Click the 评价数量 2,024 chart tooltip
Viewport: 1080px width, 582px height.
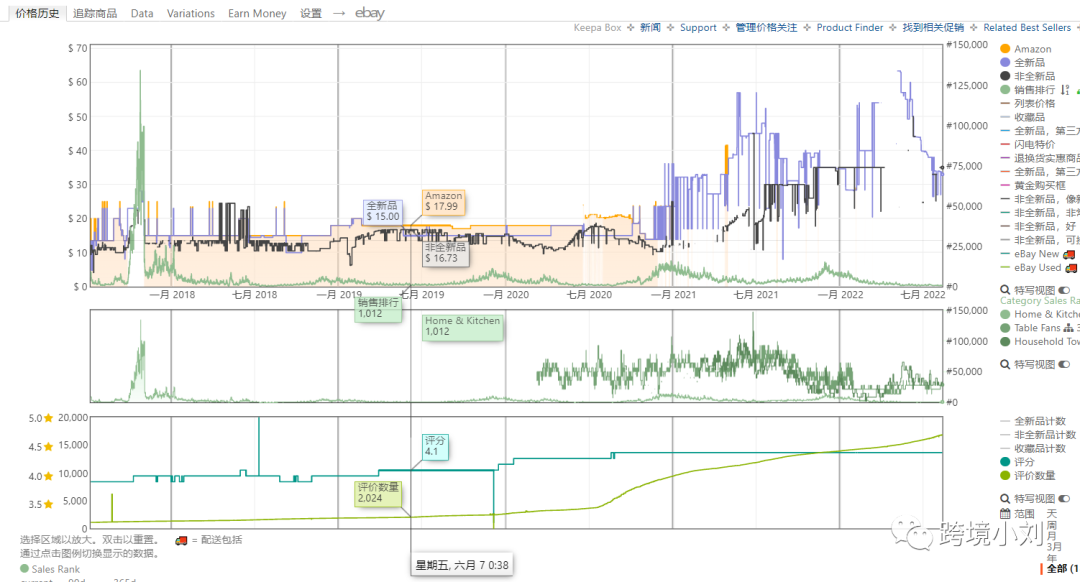point(377,492)
